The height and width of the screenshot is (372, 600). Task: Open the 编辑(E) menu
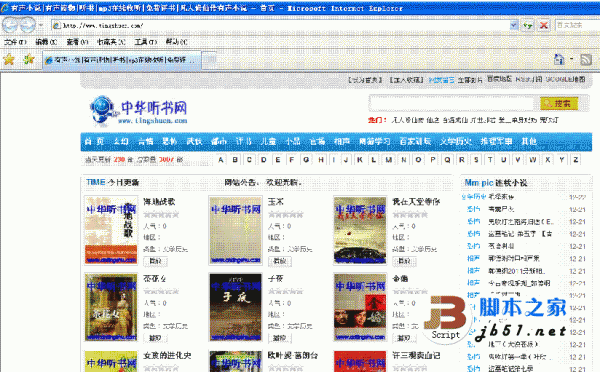[46, 42]
